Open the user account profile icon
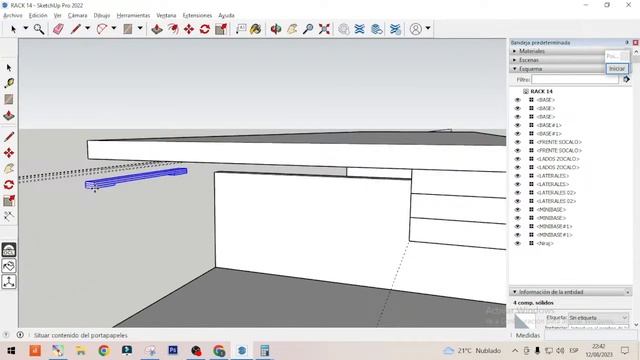Viewport: 640px width, 360px height. coord(416,29)
